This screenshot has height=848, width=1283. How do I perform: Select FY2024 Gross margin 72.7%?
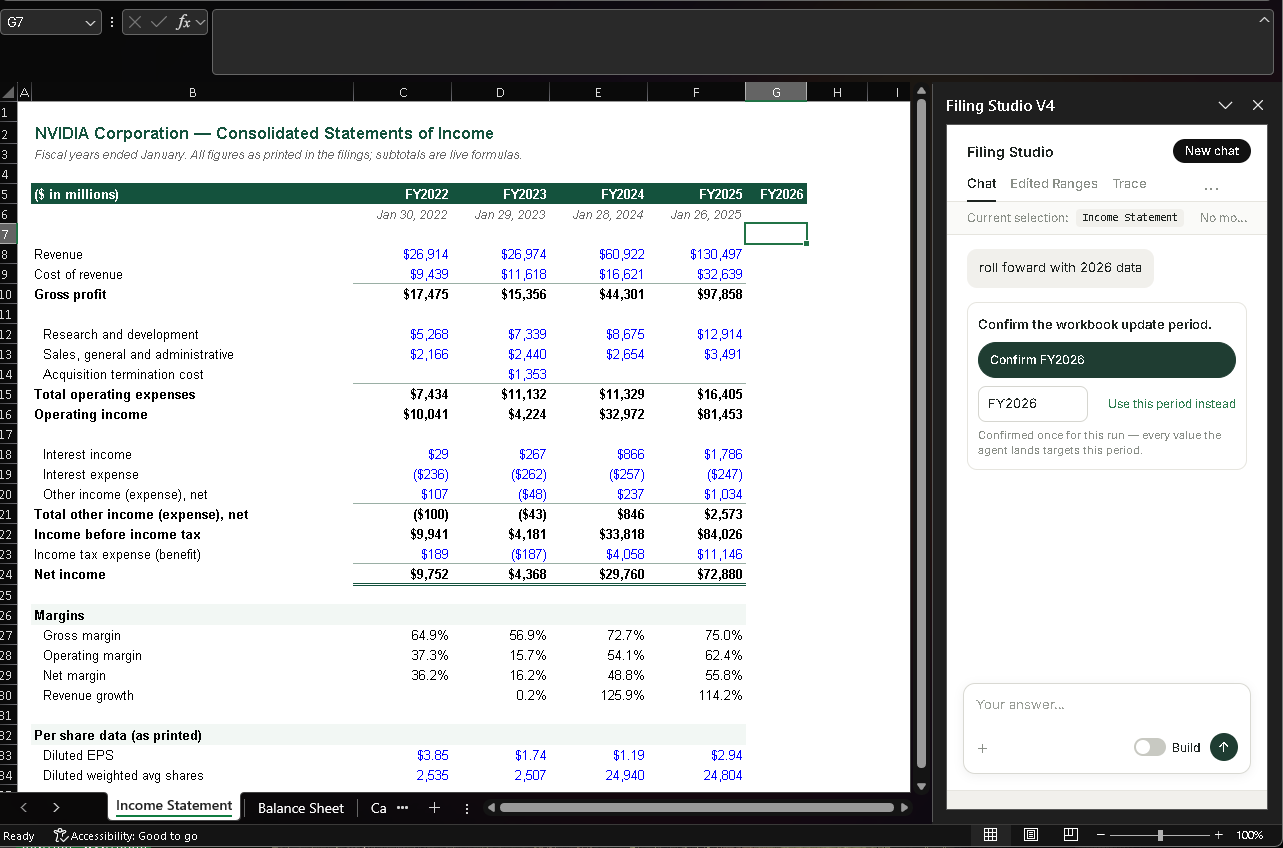tap(598, 635)
